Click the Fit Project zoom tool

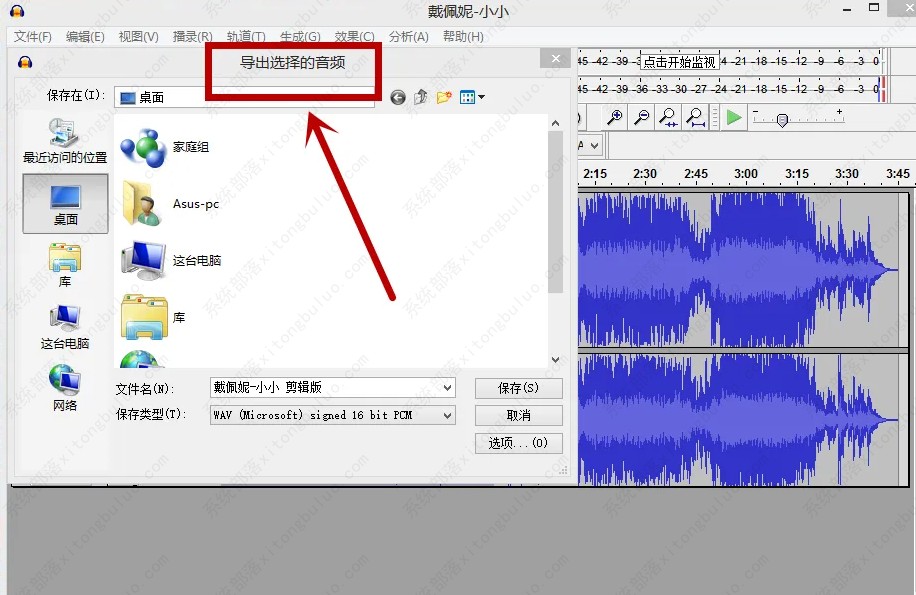pyautogui.click(x=695, y=118)
